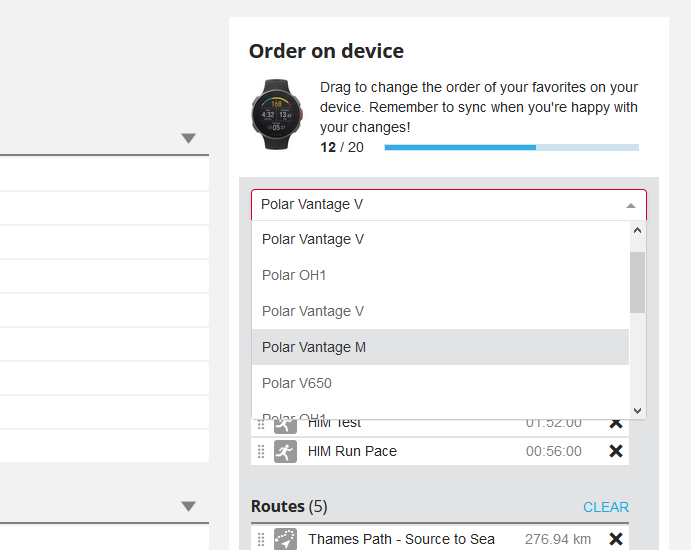Collapse the device selector combo box arrow
Image resolution: width=691 pixels, height=550 pixels.
(630, 205)
